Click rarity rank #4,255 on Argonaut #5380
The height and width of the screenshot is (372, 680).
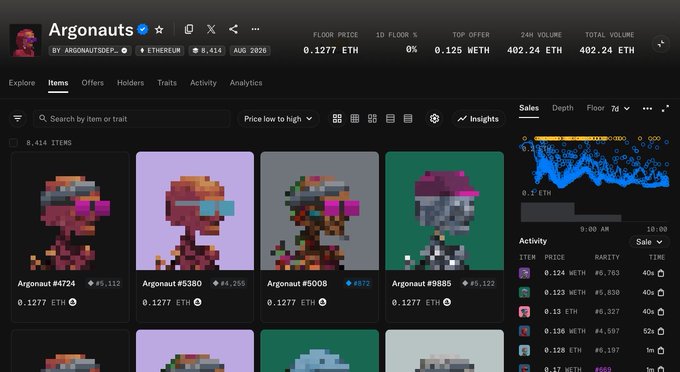tap(229, 284)
